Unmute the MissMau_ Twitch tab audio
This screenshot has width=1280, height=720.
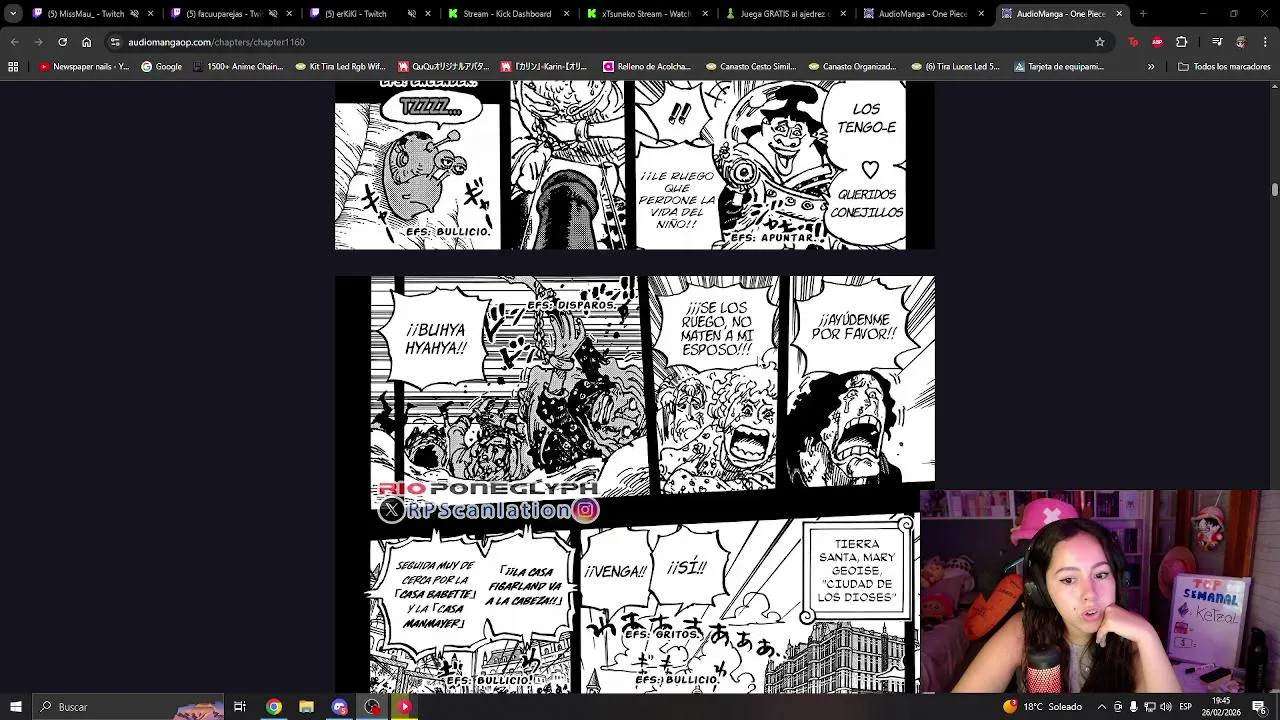click(x=134, y=14)
